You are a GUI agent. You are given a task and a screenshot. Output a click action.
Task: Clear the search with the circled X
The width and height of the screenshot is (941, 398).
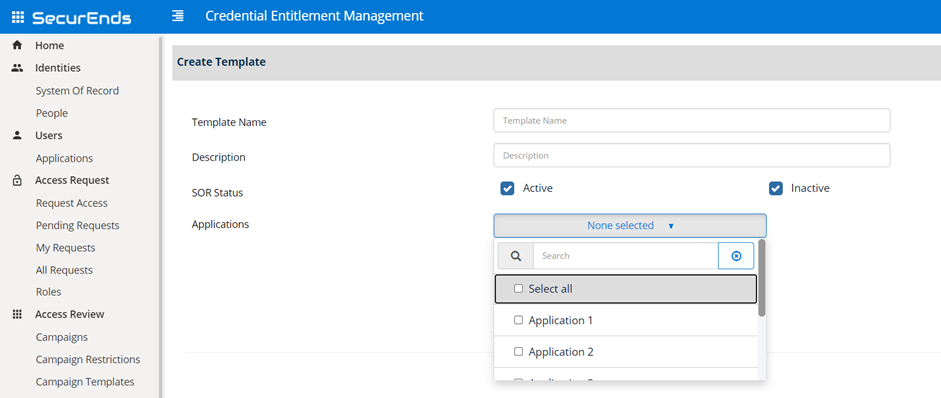(x=736, y=256)
